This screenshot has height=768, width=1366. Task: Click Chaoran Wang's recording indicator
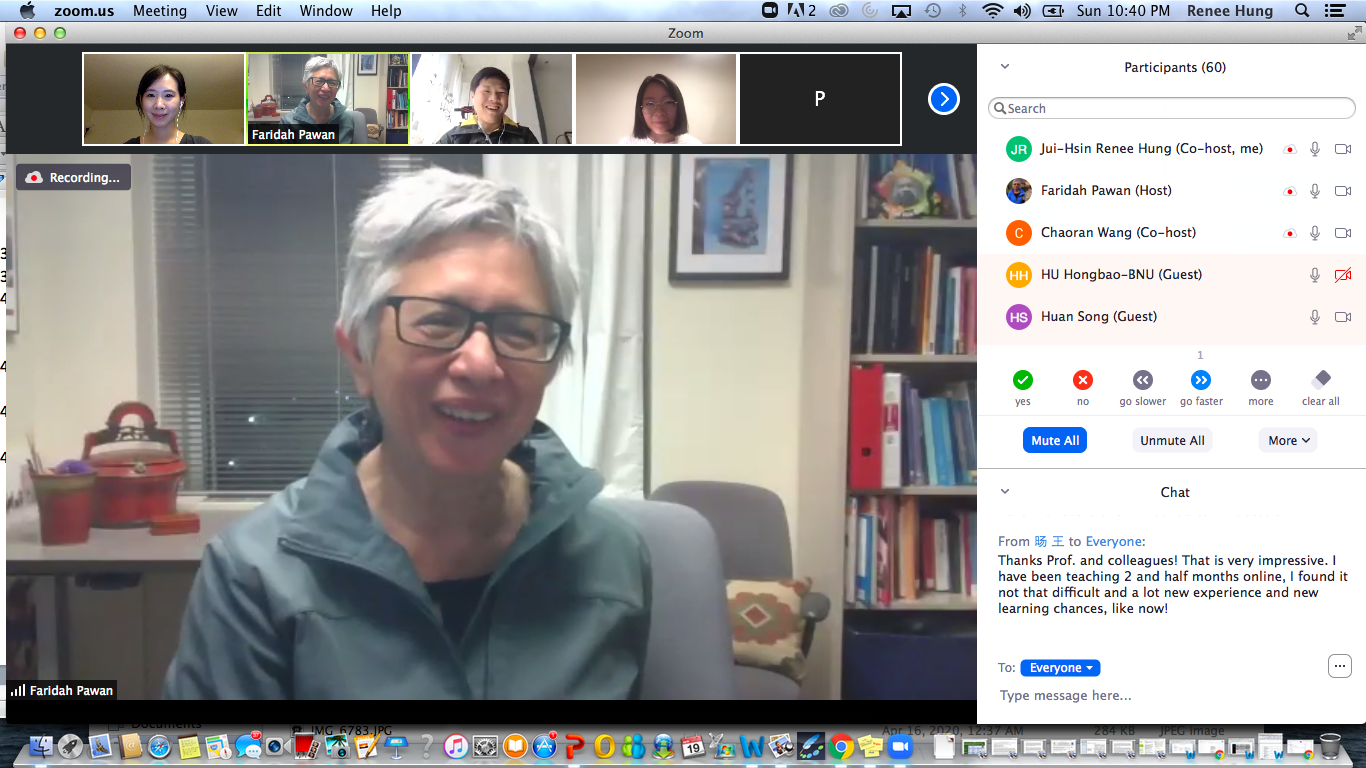tap(1290, 233)
